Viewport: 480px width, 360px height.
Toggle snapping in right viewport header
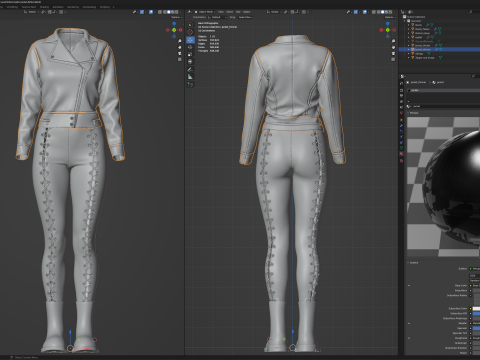click(292, 12)
